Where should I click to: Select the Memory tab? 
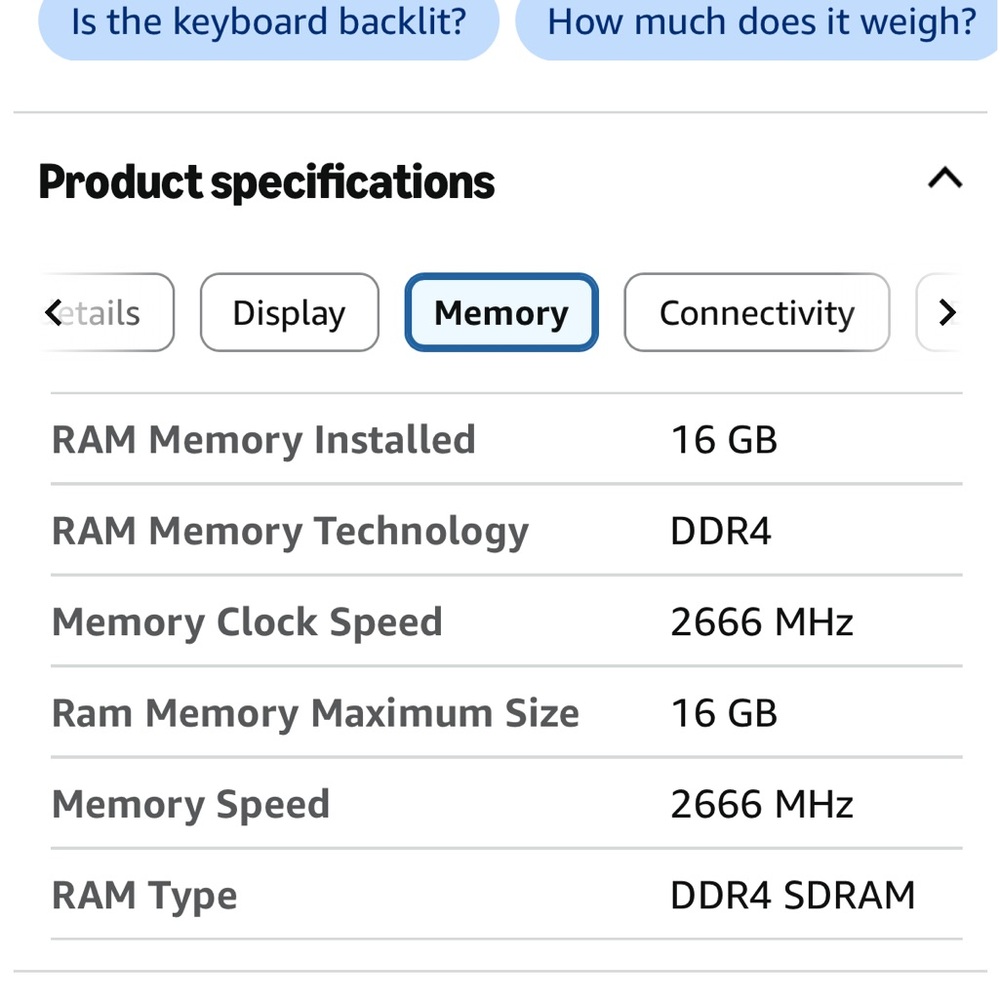(x=501, y=312)
